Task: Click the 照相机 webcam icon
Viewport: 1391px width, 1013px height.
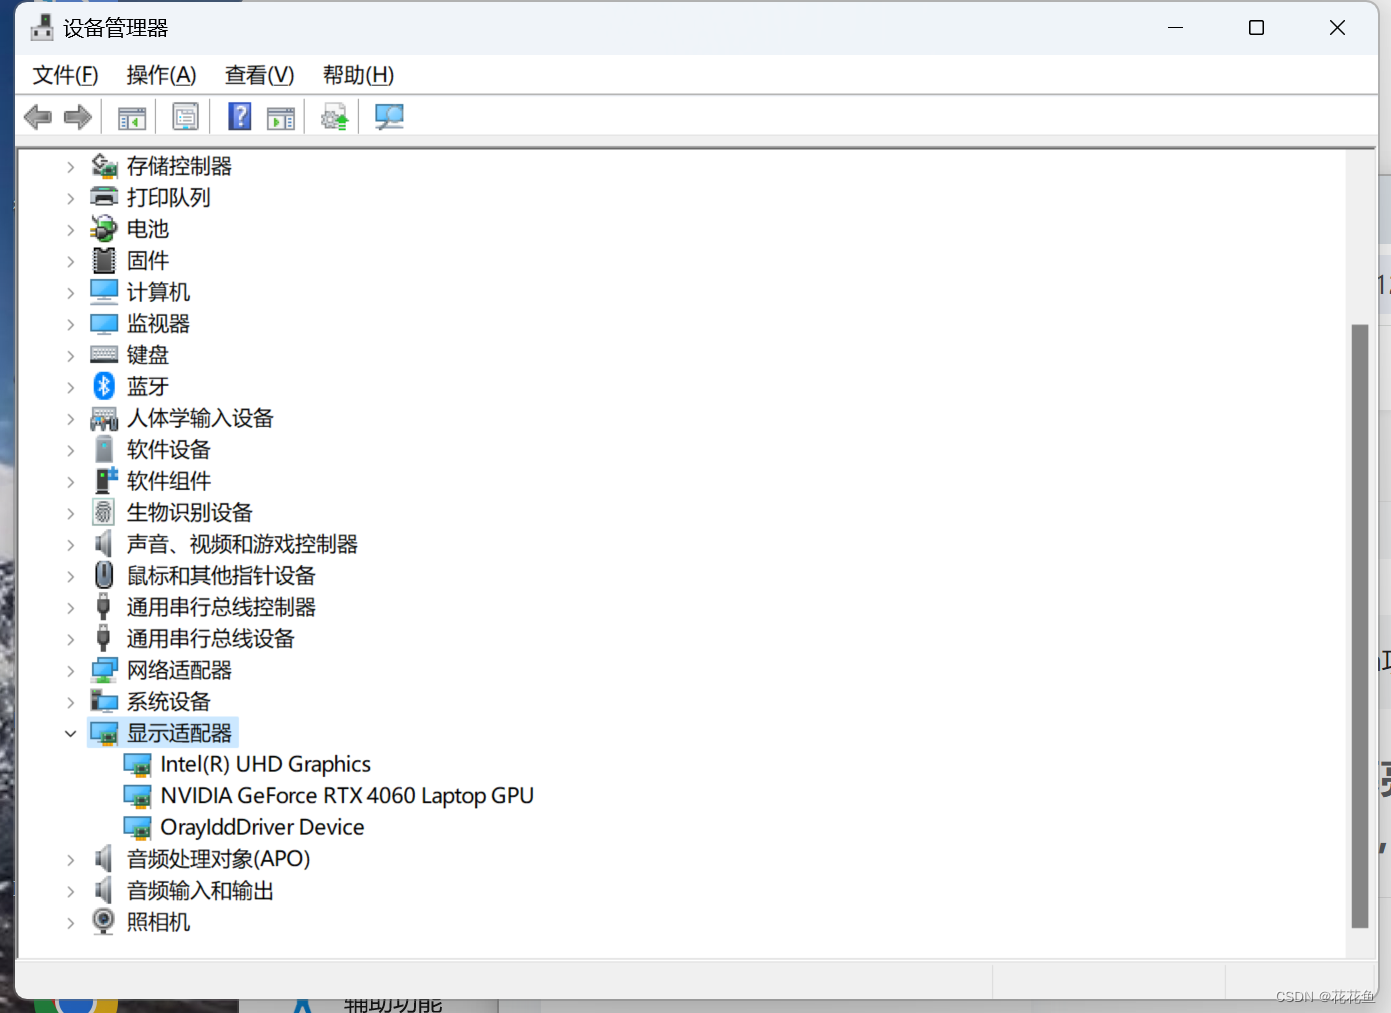Action: (104, 921)
